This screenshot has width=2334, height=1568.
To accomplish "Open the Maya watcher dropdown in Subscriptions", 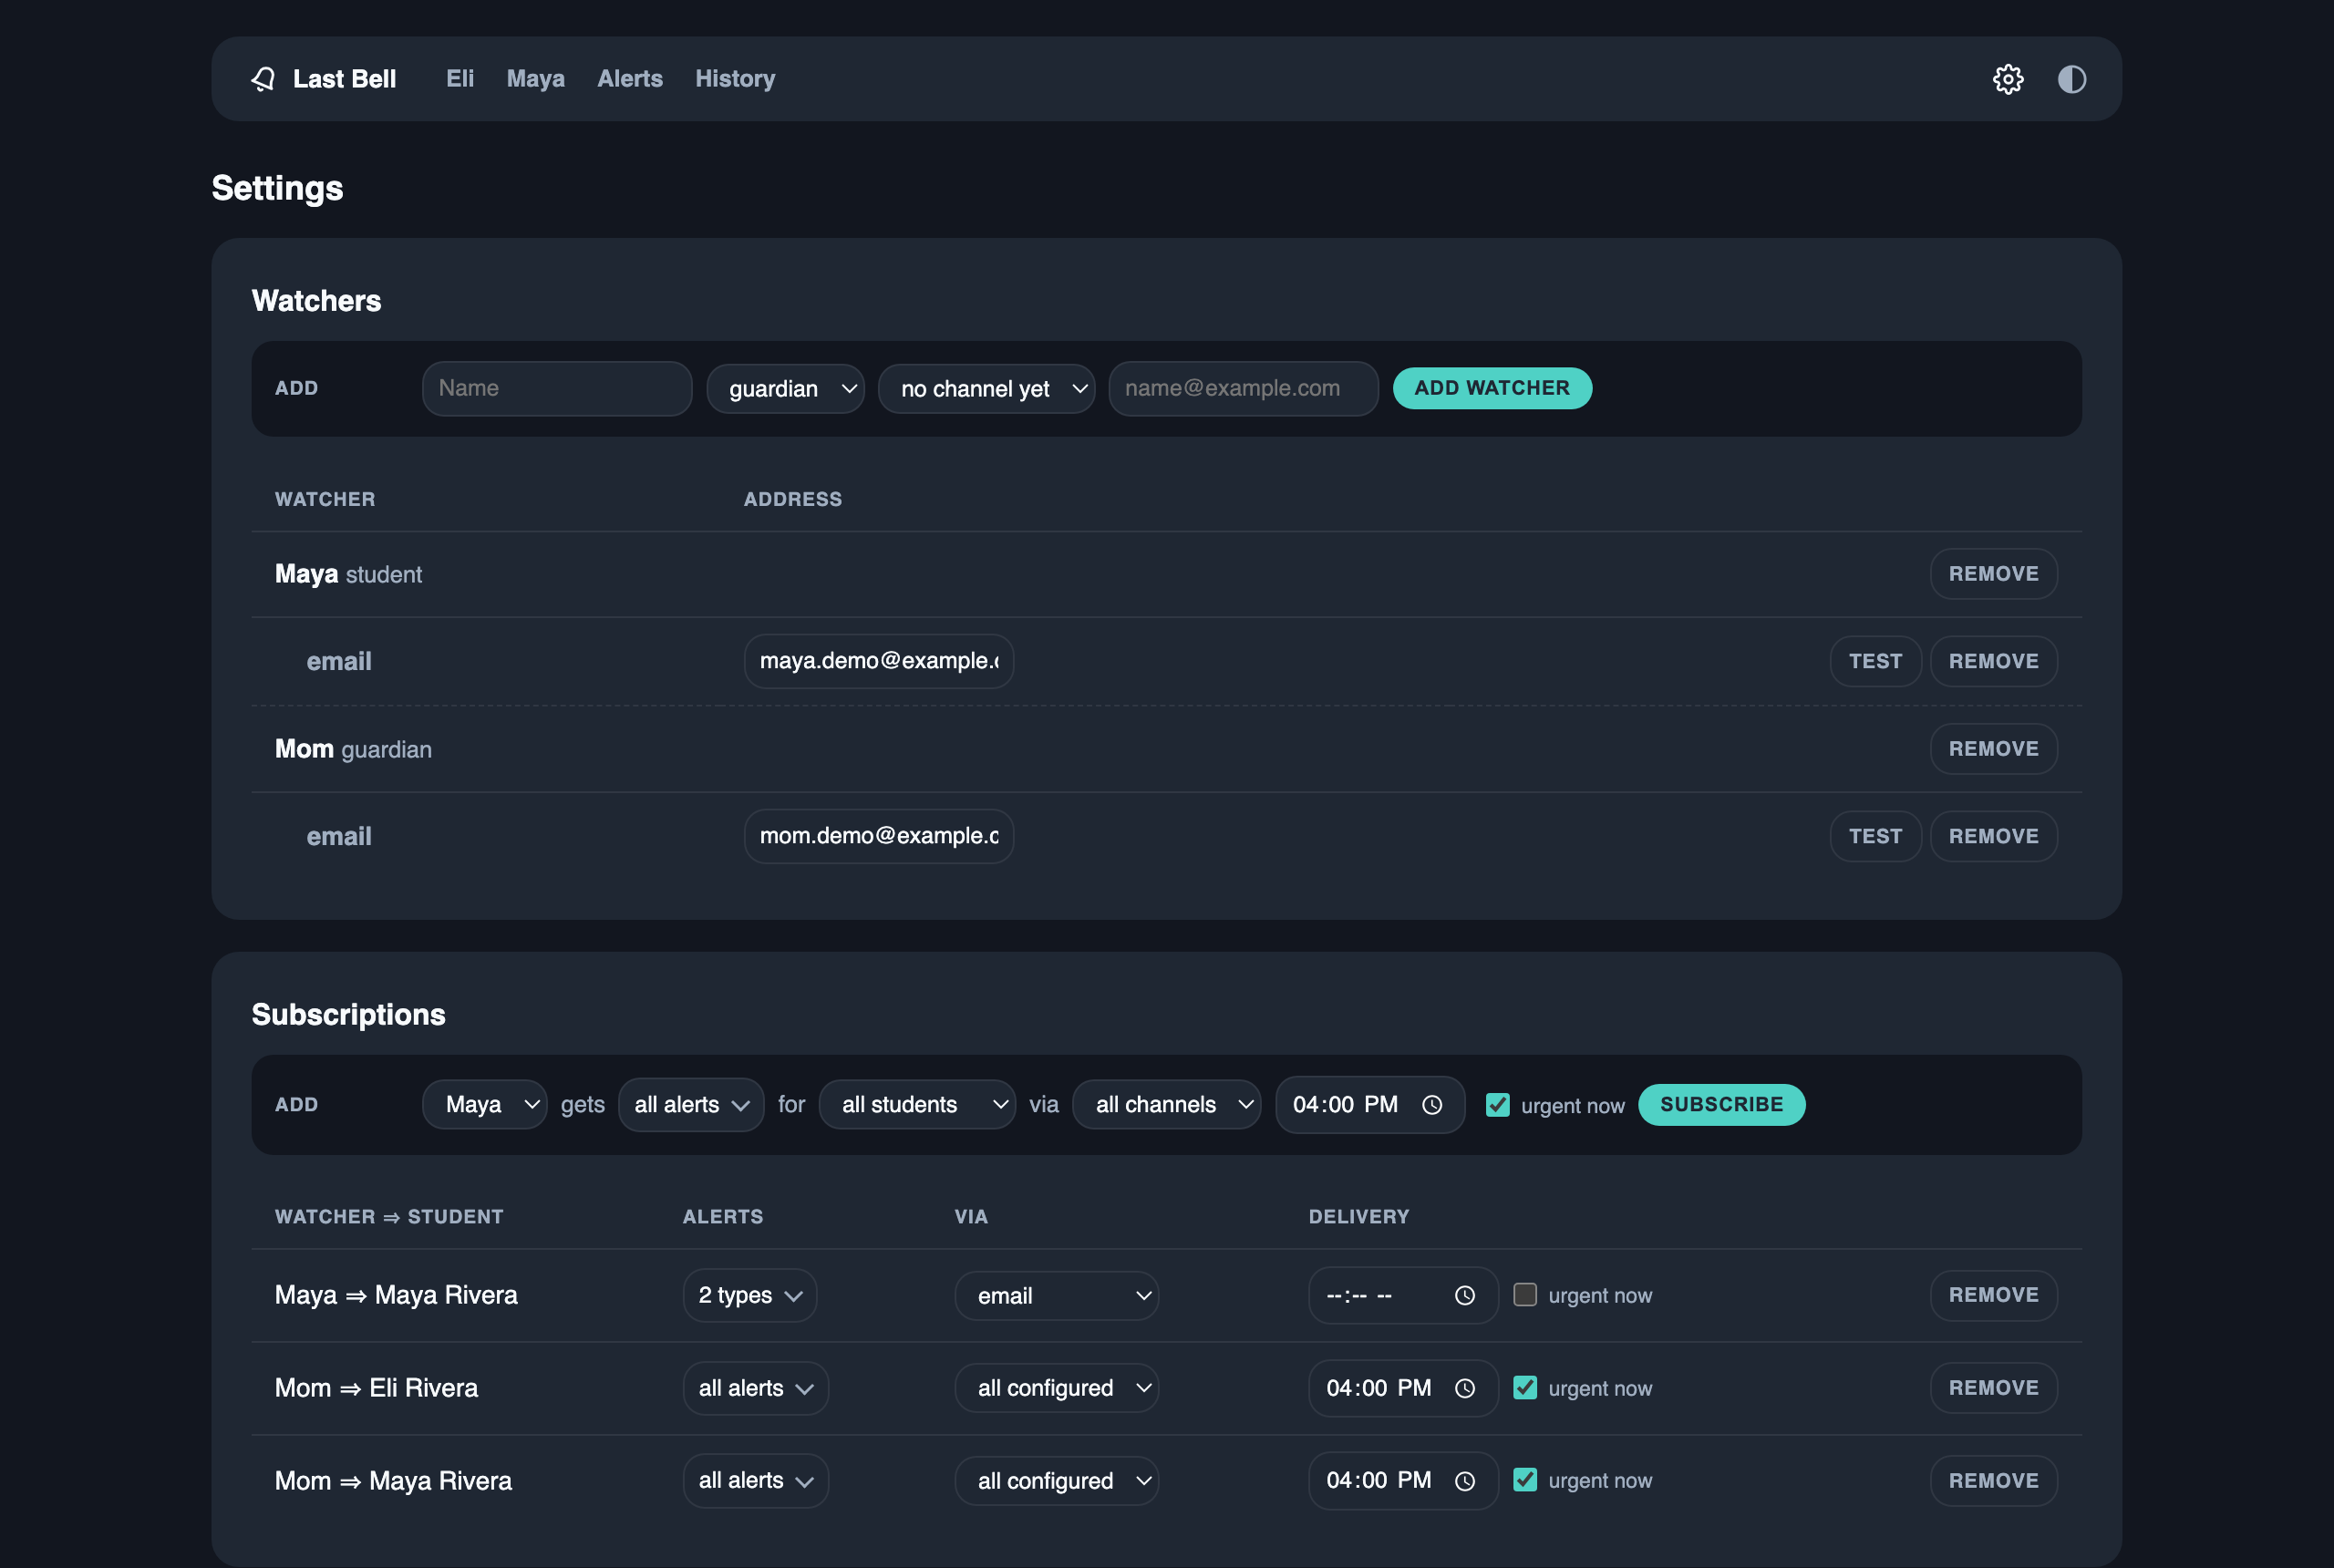I will (x=485, y=1105).
